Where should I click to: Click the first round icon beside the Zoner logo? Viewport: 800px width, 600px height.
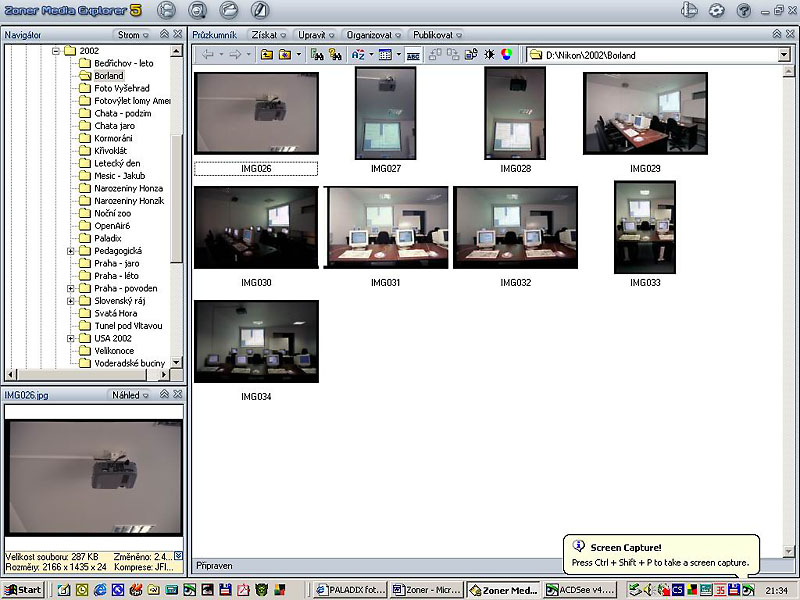[166, 10]
